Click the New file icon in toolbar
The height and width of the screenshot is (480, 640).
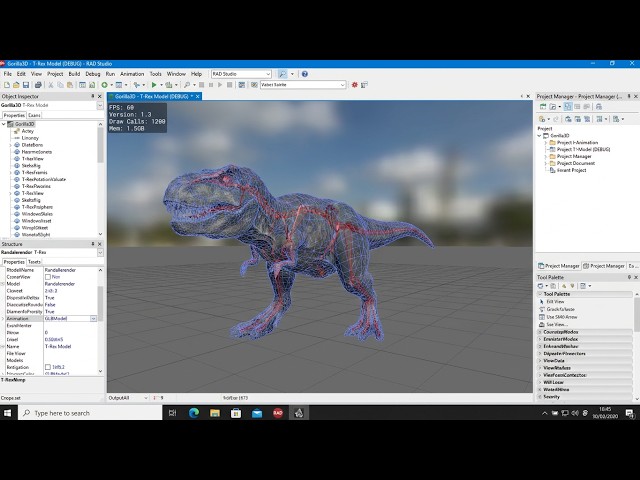(x=7, y=85)
